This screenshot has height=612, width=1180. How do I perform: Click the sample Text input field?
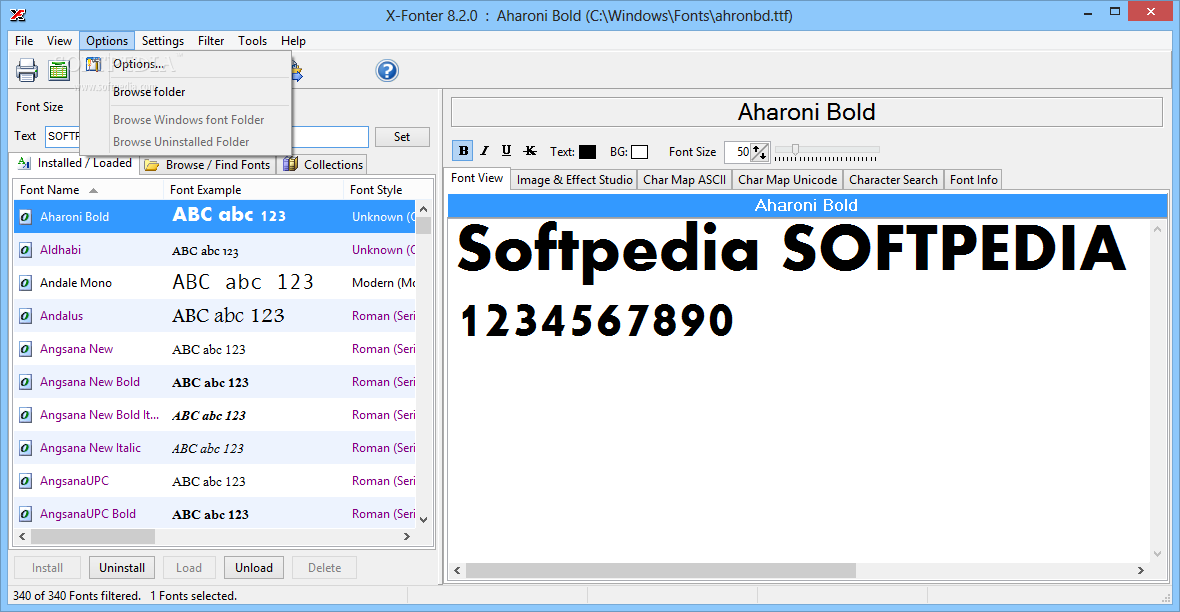click(207, 136)
